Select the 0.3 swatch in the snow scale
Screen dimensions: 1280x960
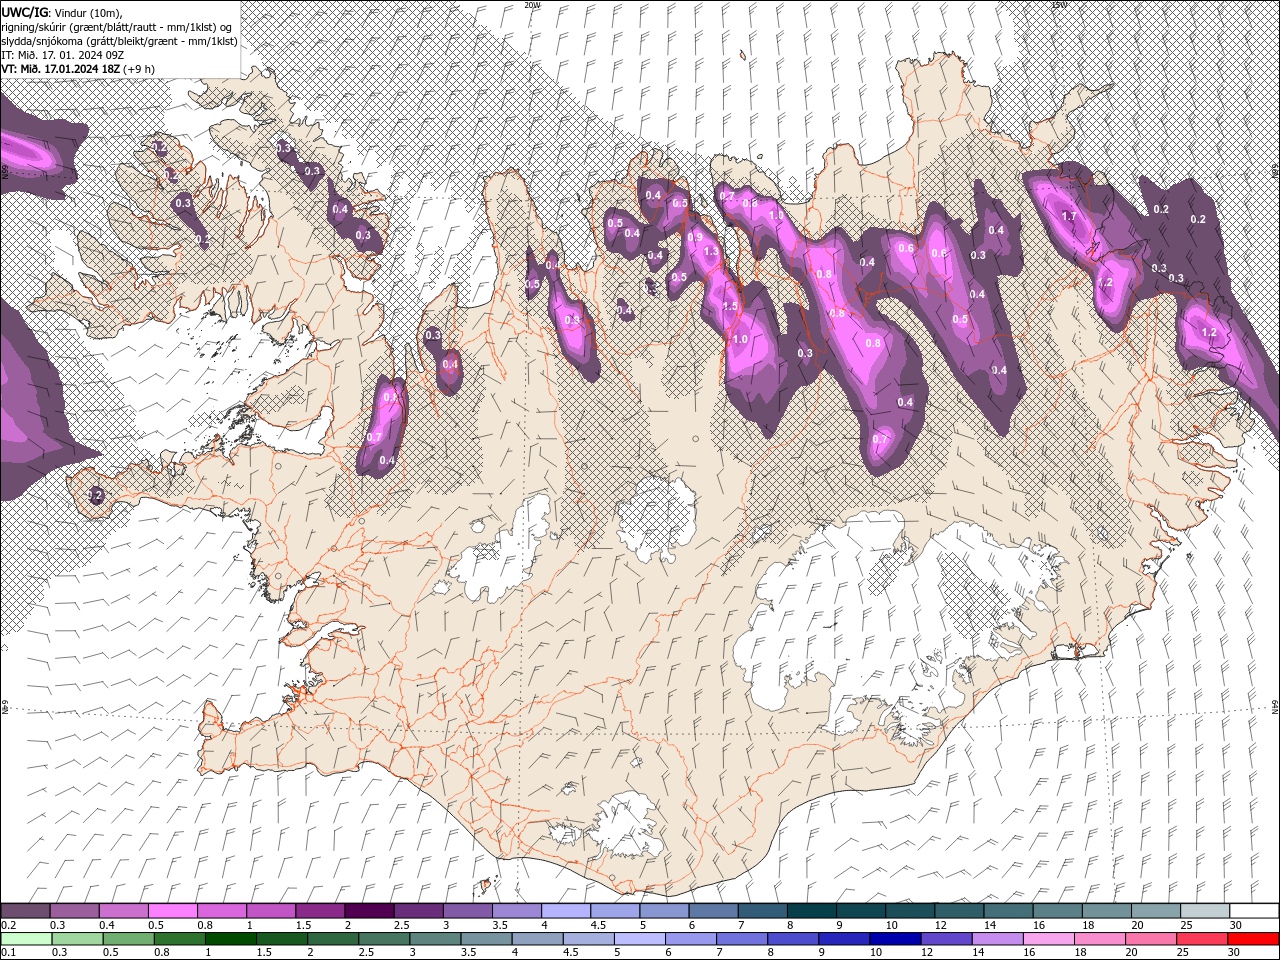[74, 911]
